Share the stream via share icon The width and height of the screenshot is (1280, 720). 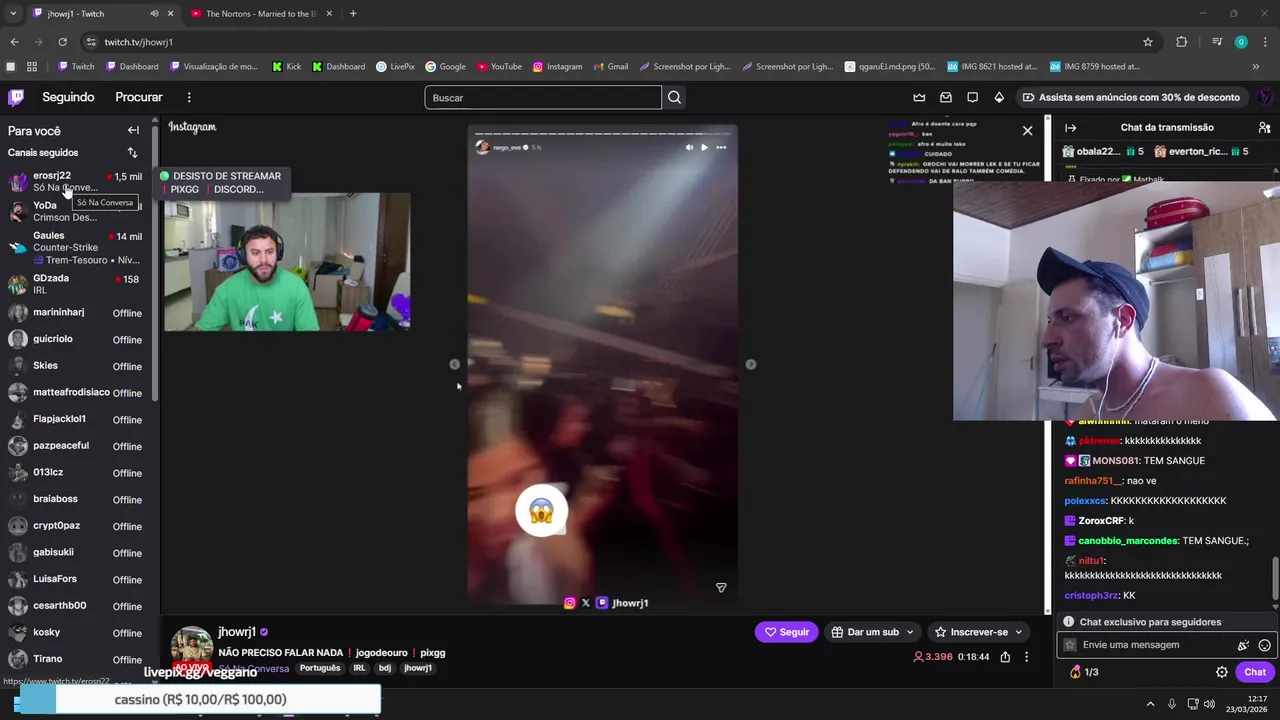pyautogui.click(x=1005, y=657)
